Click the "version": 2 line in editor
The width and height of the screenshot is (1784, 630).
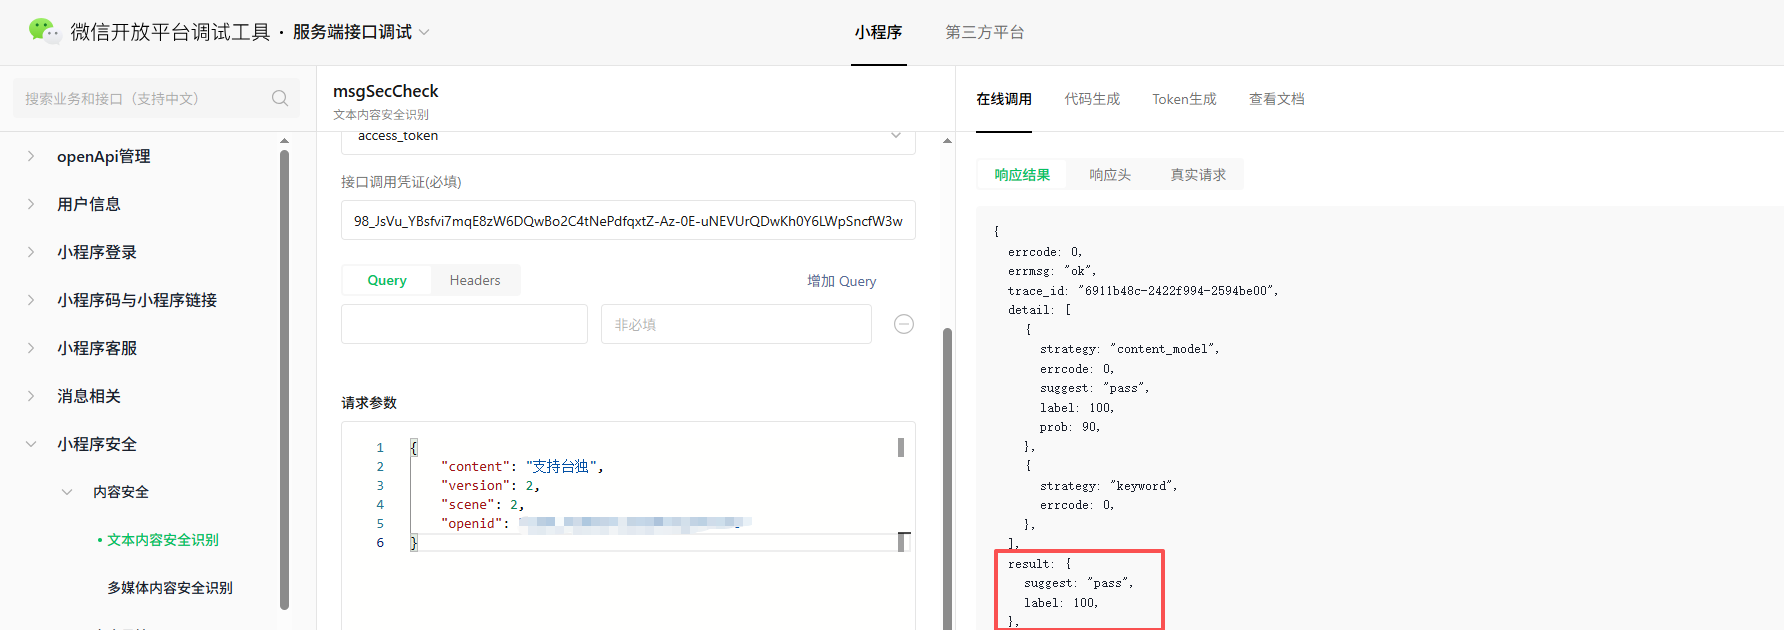490,485
